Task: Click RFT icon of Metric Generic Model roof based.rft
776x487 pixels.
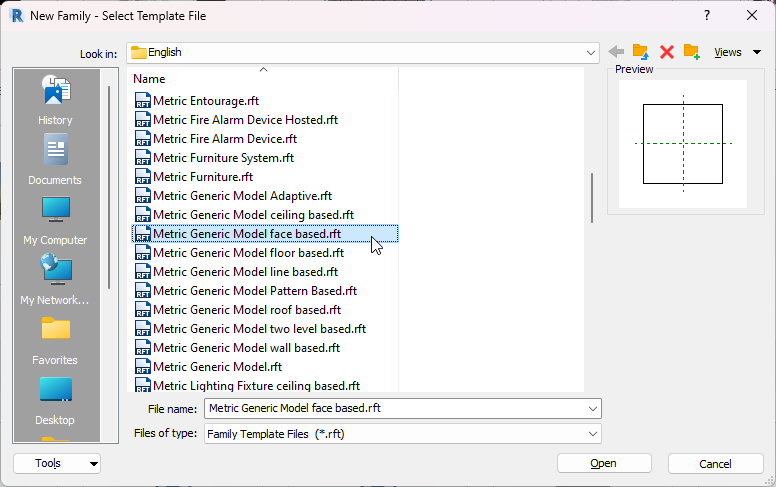Action: click(x=143, y=310)
